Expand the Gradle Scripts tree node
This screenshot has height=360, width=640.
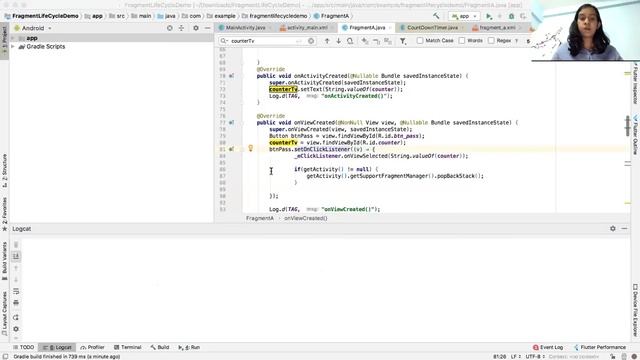click(13, 47)
